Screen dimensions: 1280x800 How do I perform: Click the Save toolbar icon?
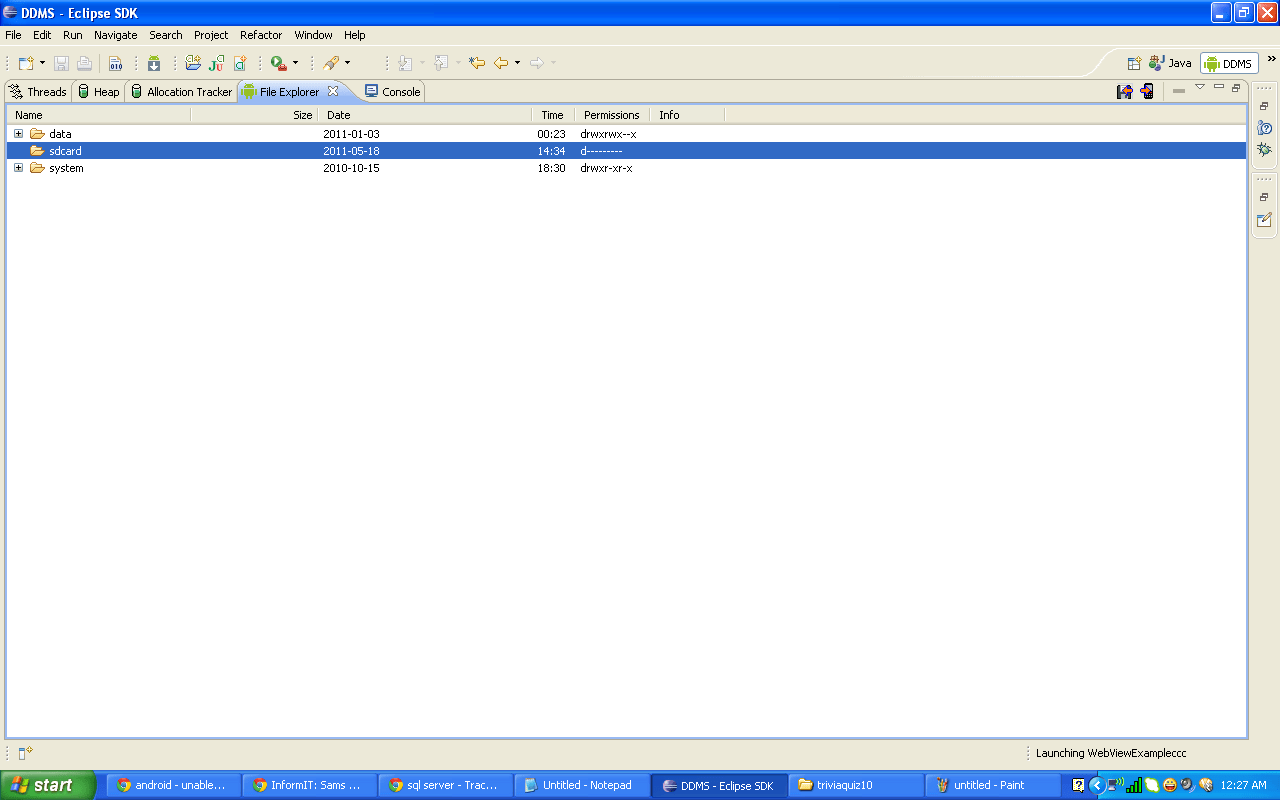coord(61,63)
